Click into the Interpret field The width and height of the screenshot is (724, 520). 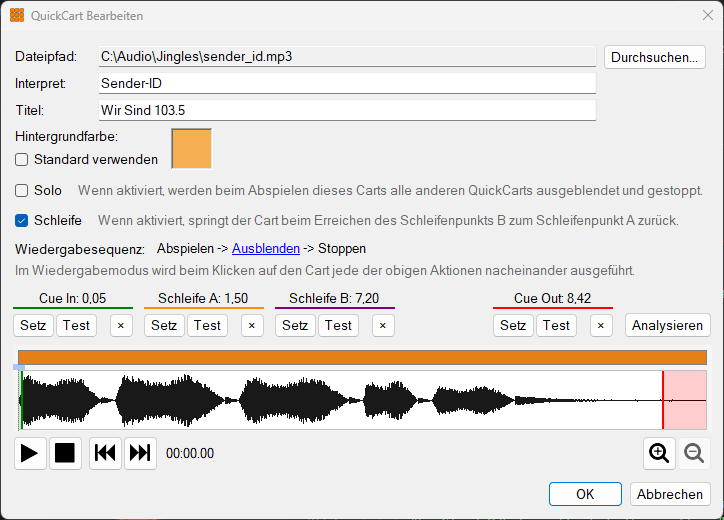[347, 83]
